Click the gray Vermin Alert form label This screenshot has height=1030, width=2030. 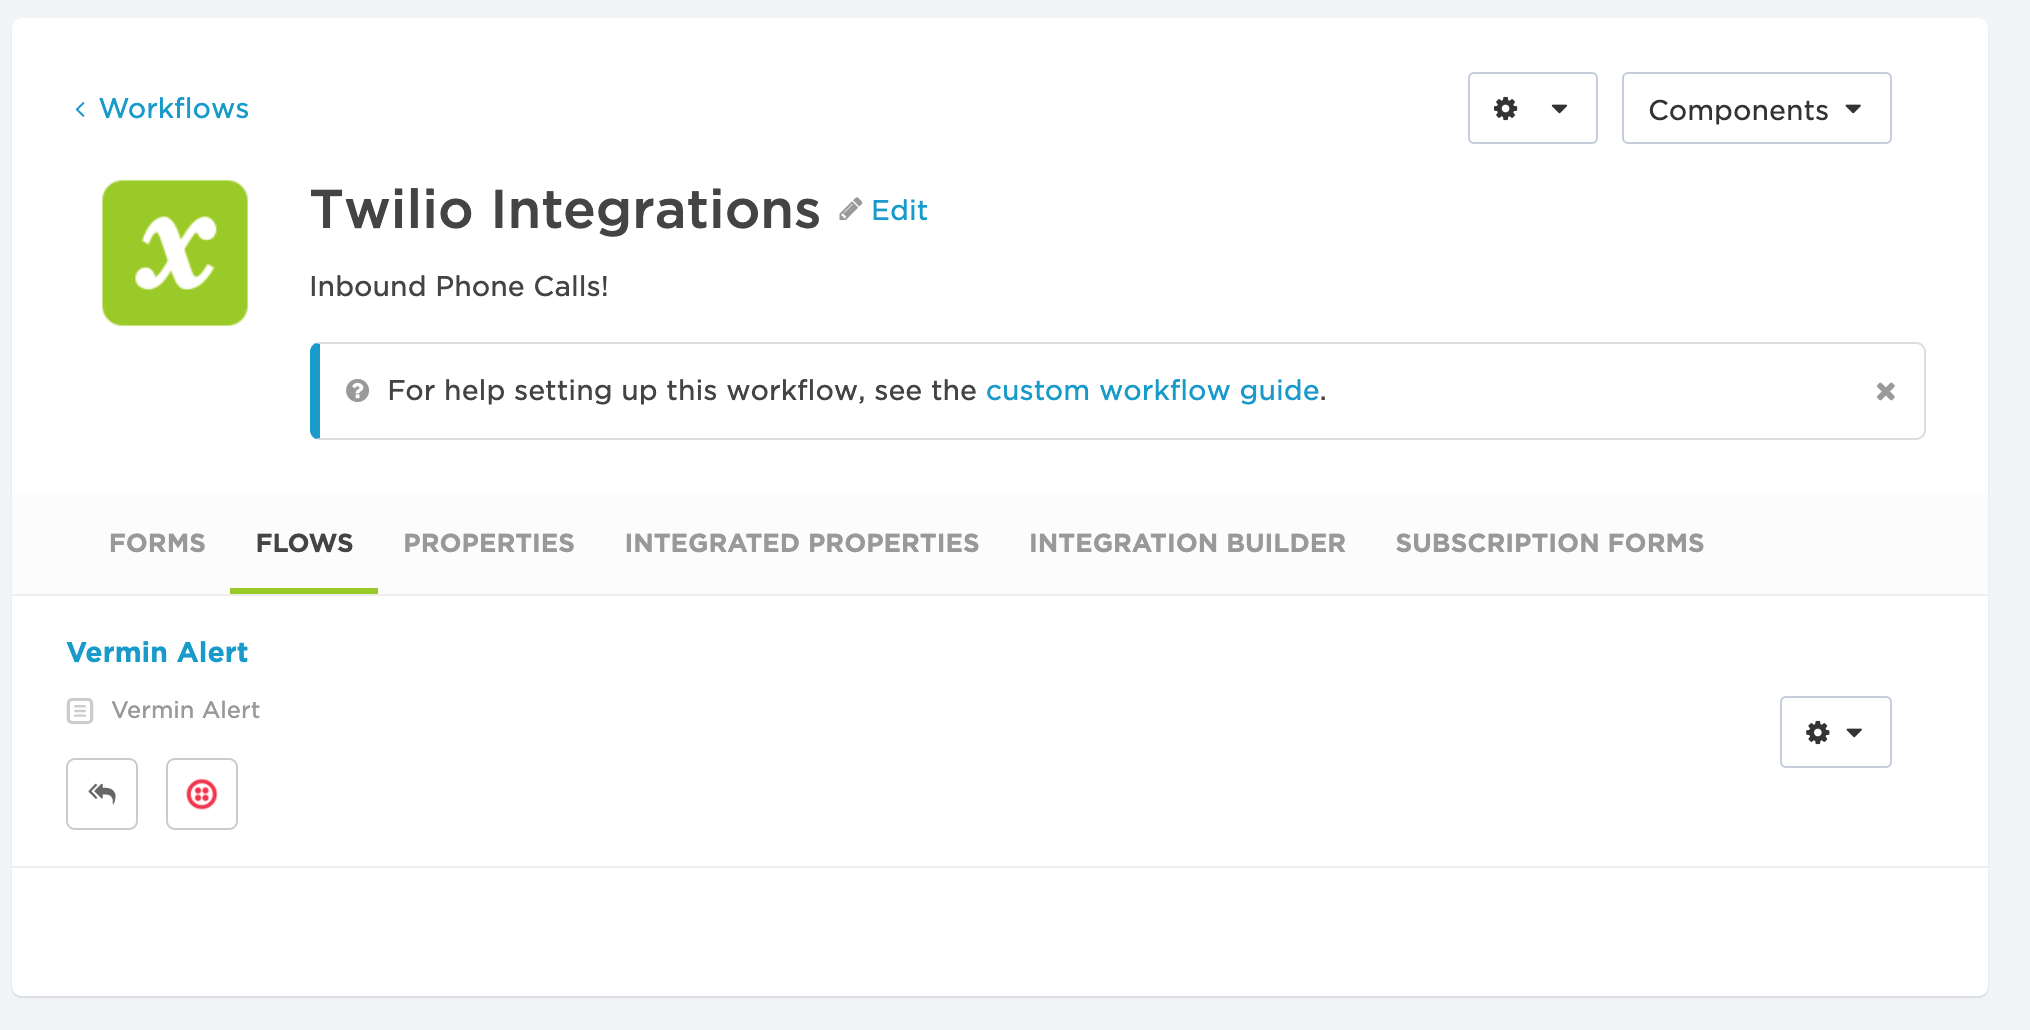(x=185, y=710)
